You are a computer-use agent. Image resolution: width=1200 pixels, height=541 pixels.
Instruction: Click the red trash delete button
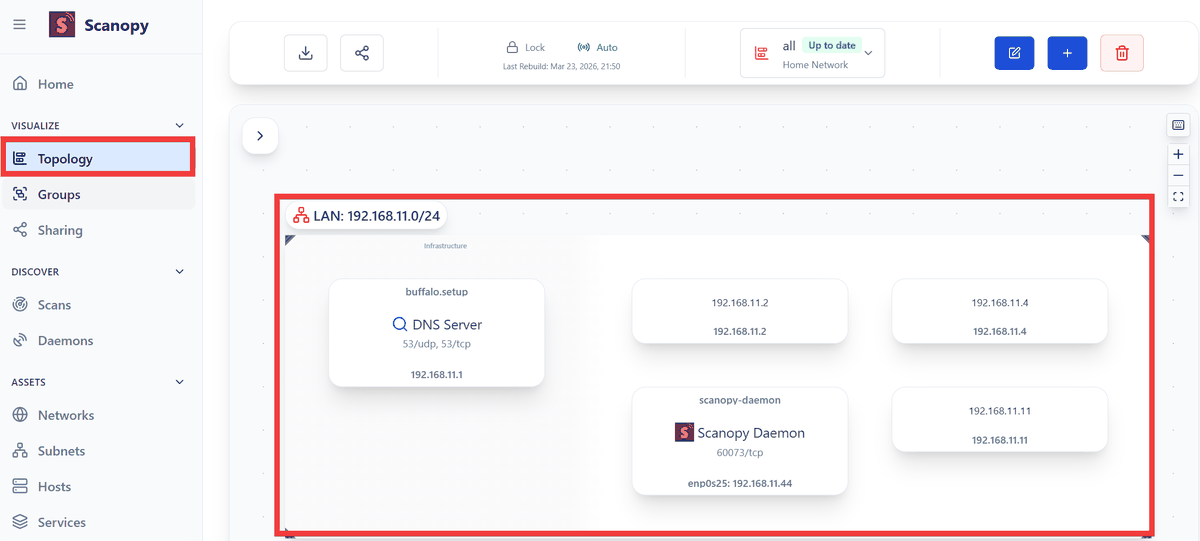click(x=1121, y=53)
